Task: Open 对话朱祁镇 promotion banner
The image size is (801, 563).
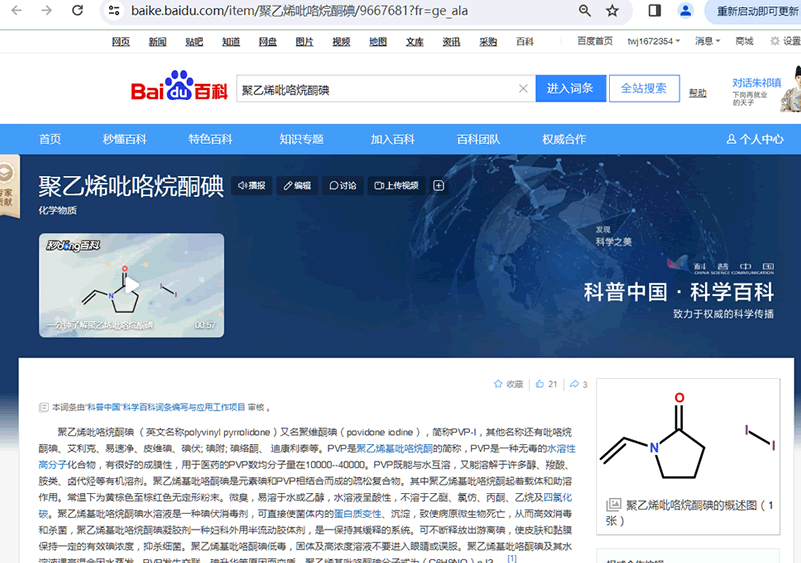Action: (766, 90)
